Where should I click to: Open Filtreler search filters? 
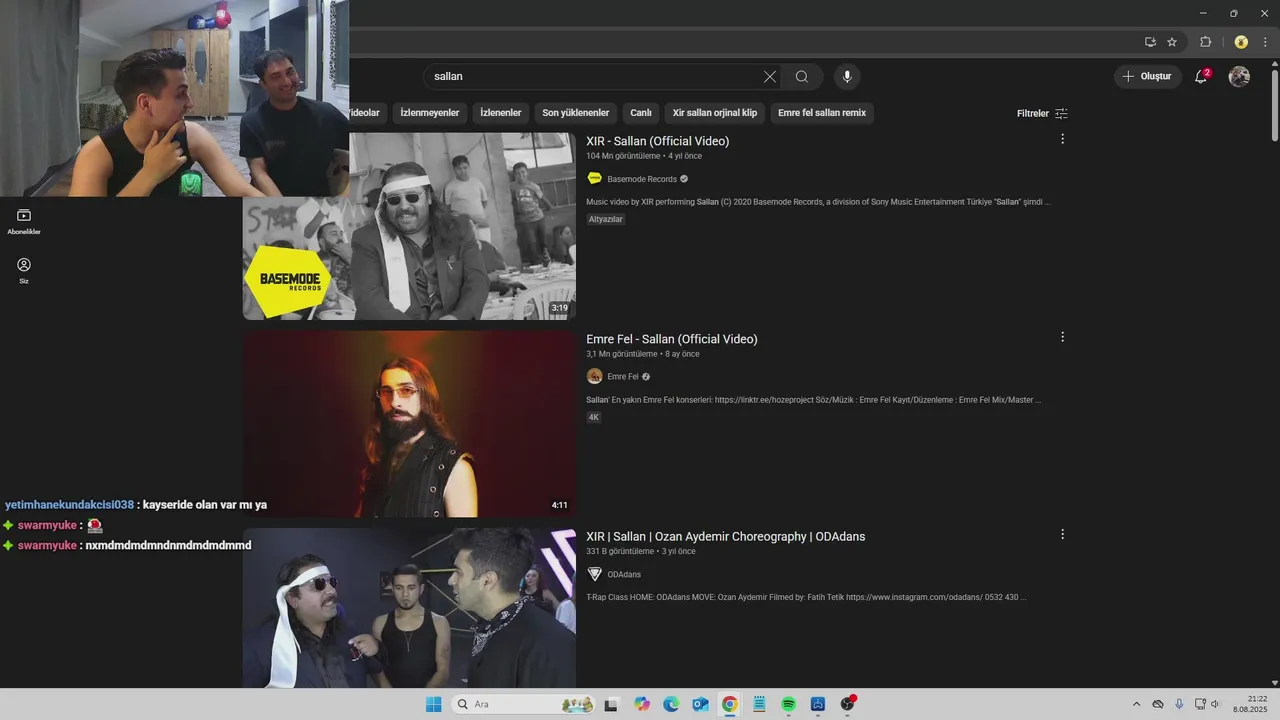[x=1042, y=113]
